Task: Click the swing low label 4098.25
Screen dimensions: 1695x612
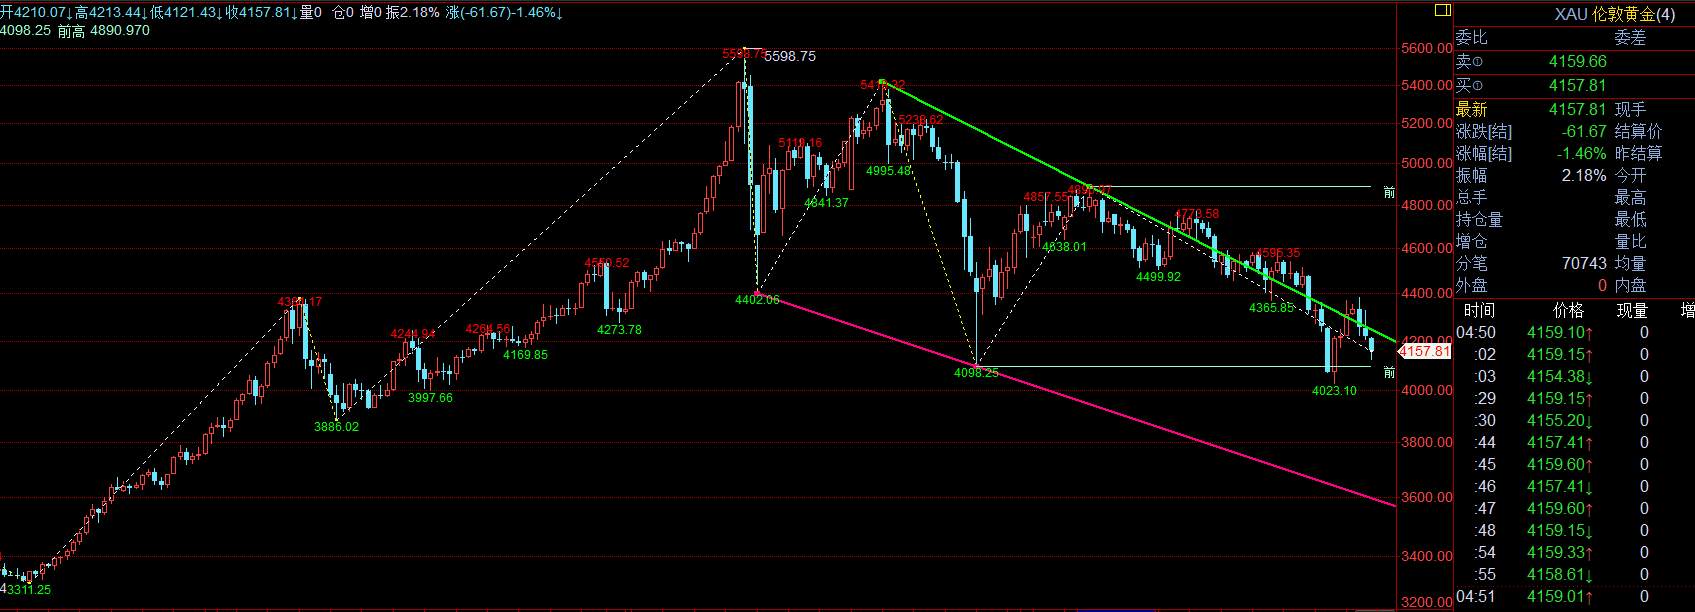Action: click(976, 373)
